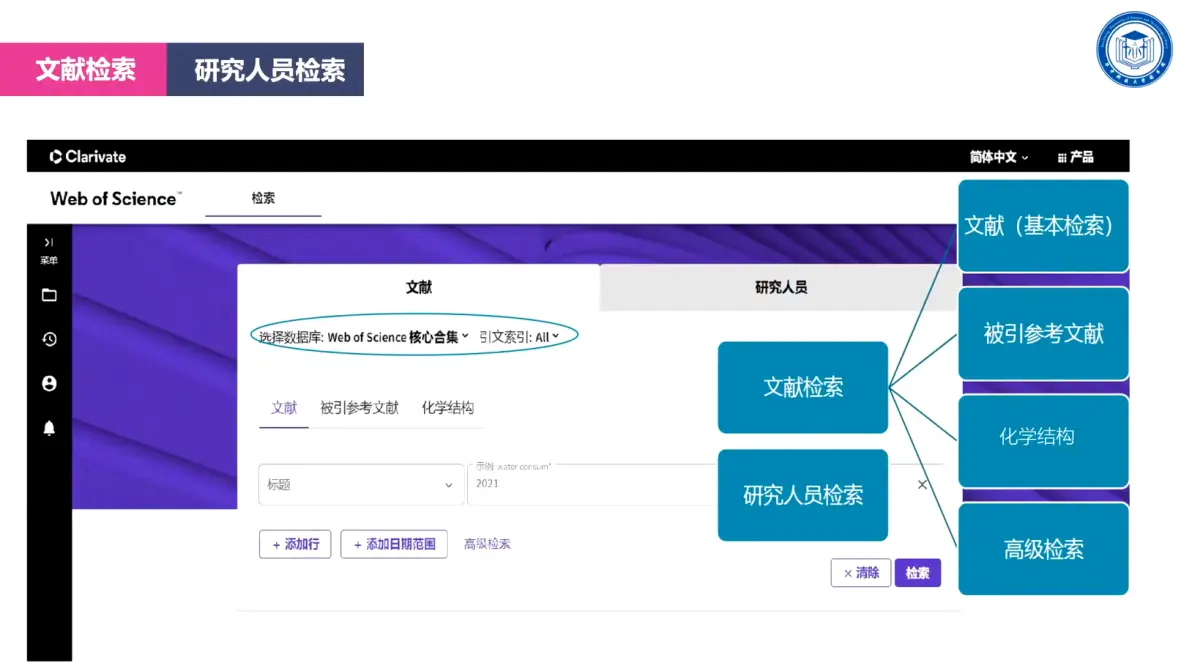
Task: Select the 被引参考文献 sub-tab
Action: (359, 408)
